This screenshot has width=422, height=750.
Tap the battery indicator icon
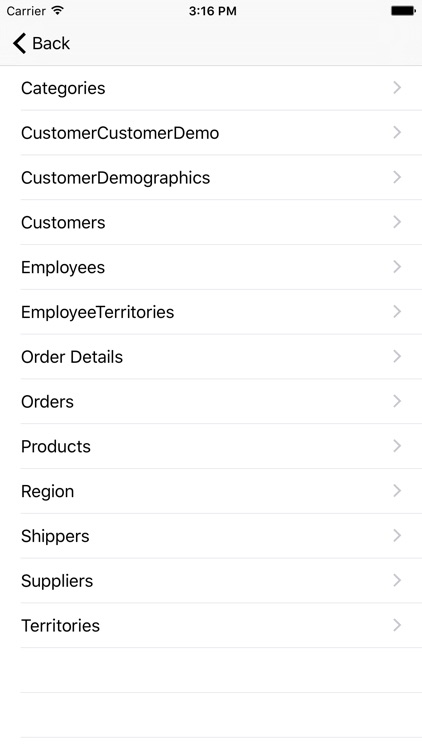click(403, 11)
